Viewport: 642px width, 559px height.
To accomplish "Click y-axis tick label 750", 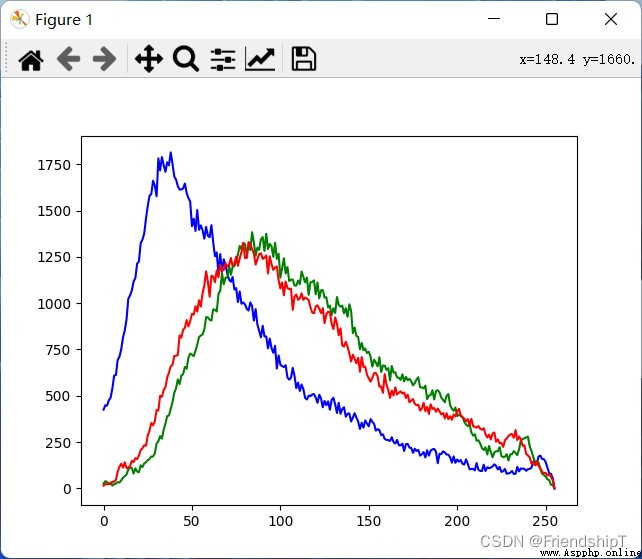I will [58, 350].
